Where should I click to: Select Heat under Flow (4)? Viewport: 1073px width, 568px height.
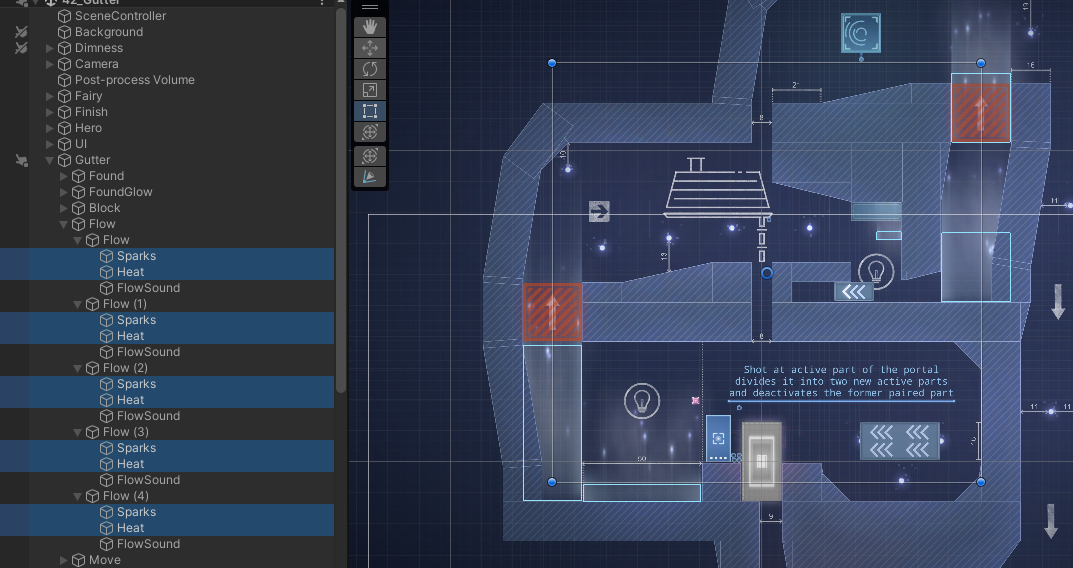(x=130, y=528)
